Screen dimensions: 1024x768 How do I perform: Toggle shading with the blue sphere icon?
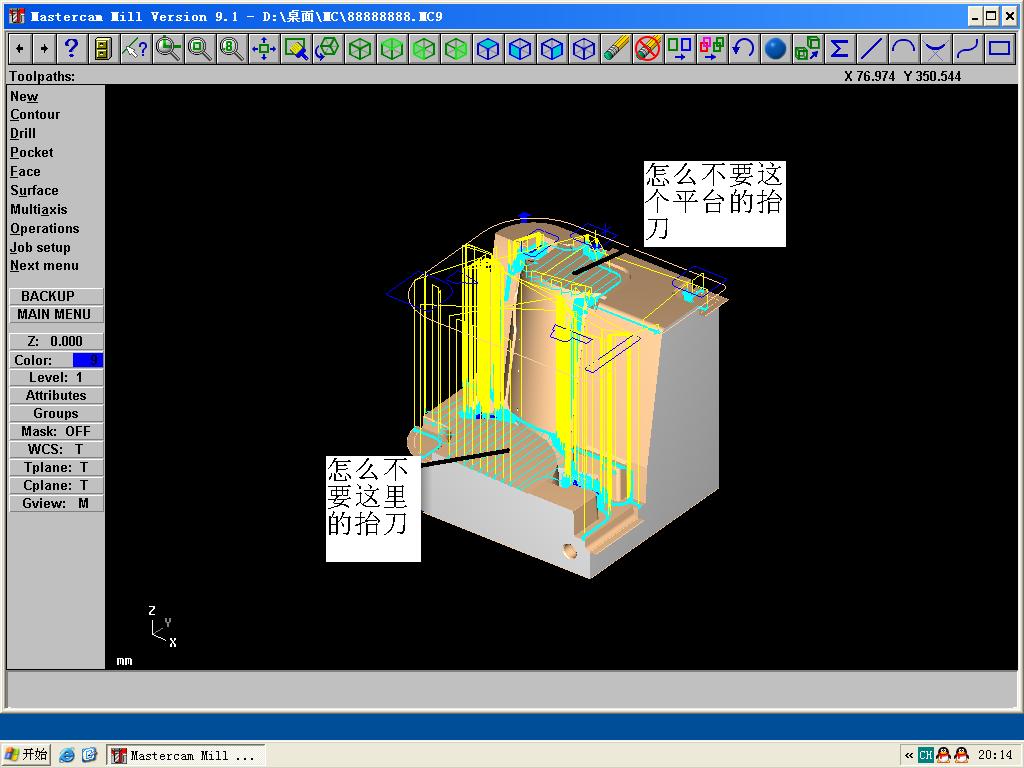click(x=775, y=48)
